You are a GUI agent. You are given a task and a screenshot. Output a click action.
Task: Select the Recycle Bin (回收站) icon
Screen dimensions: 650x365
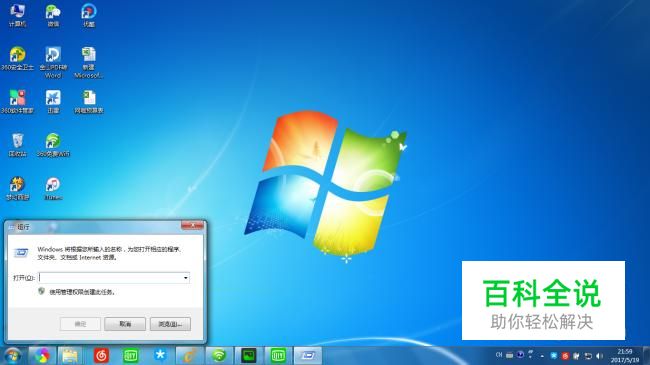(17, 145)
